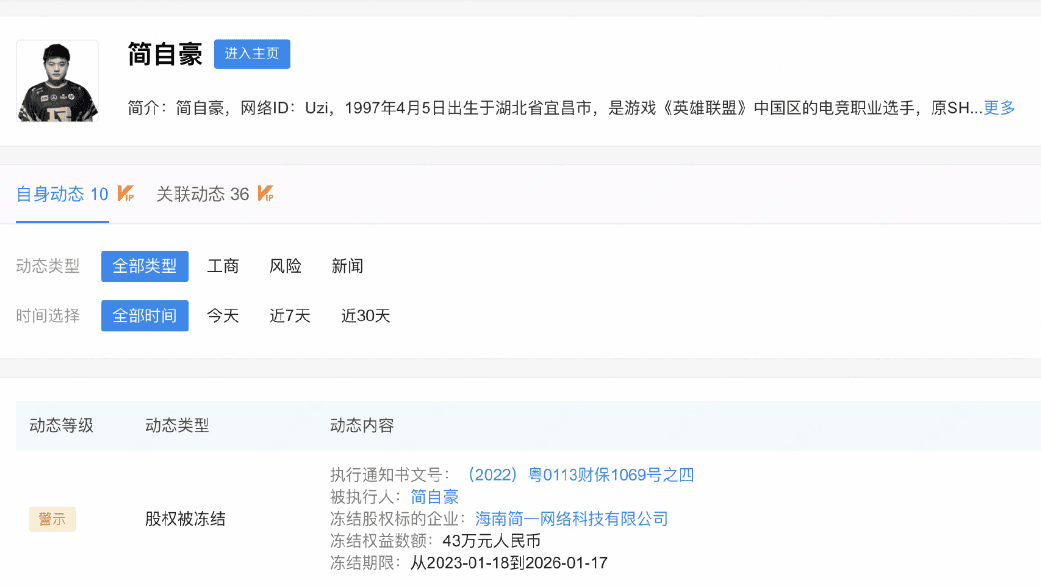Click the 动态类型 filter label
Image resolution: width=1041 pixels, height=586 pixels.
pyautogui.click(x=48, y=266)
